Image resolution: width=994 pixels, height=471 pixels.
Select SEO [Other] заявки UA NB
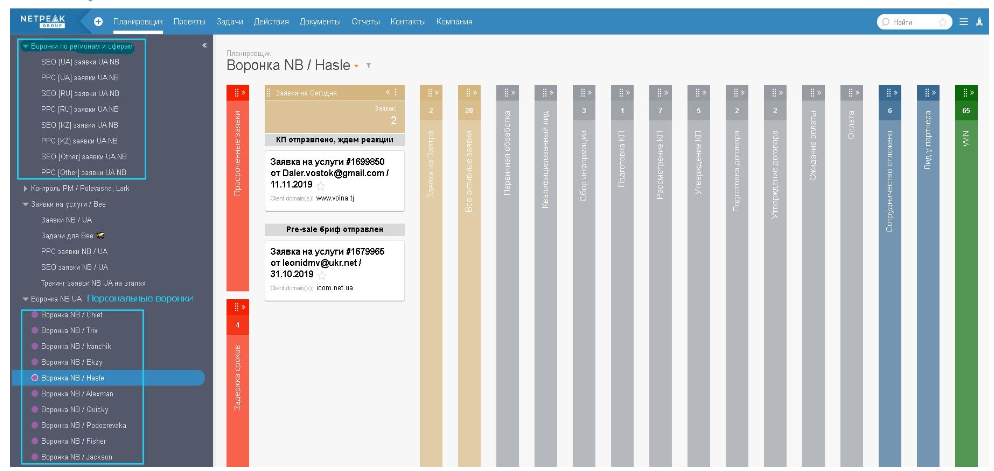pyautogui.click(x=84, y=157)
